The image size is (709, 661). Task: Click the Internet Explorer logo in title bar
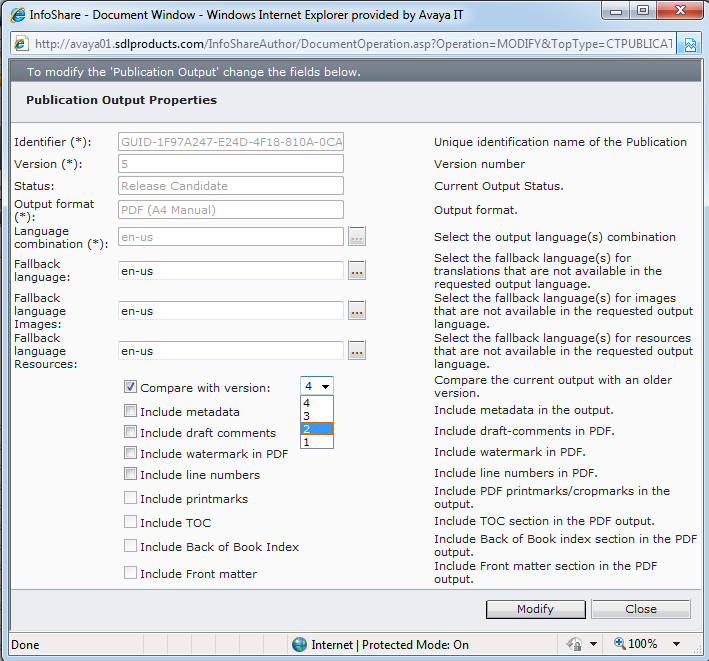[x=18, y=15]
